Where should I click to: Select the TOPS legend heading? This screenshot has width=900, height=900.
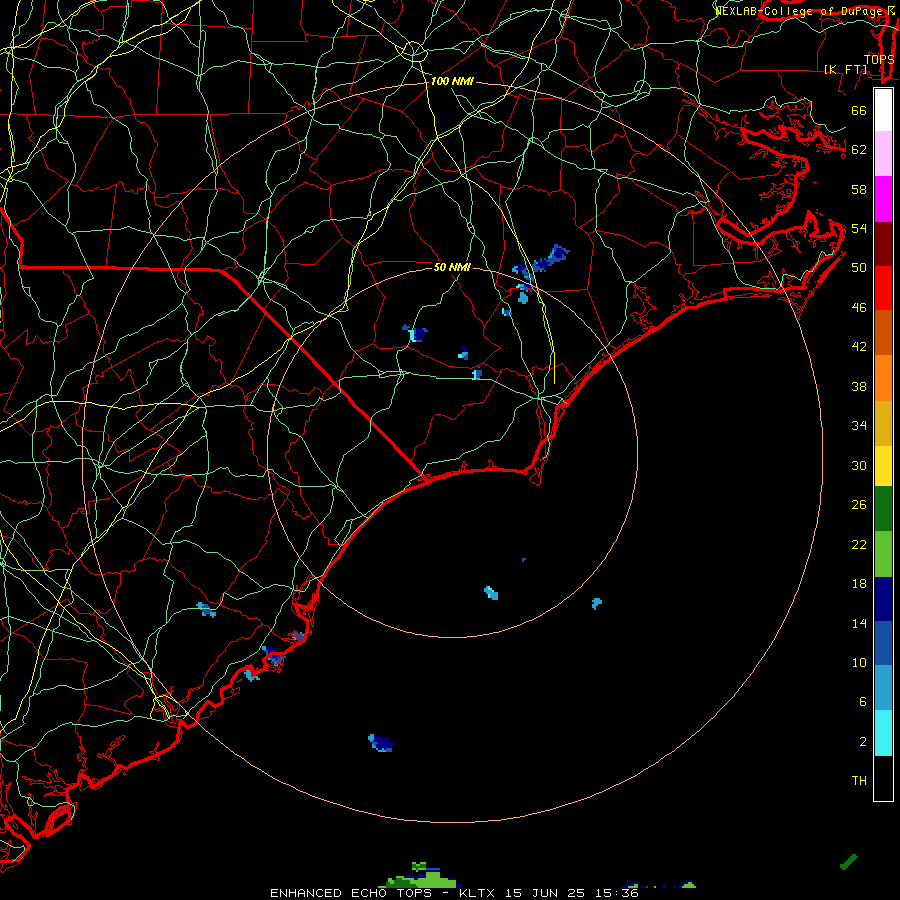pos(879,59)
